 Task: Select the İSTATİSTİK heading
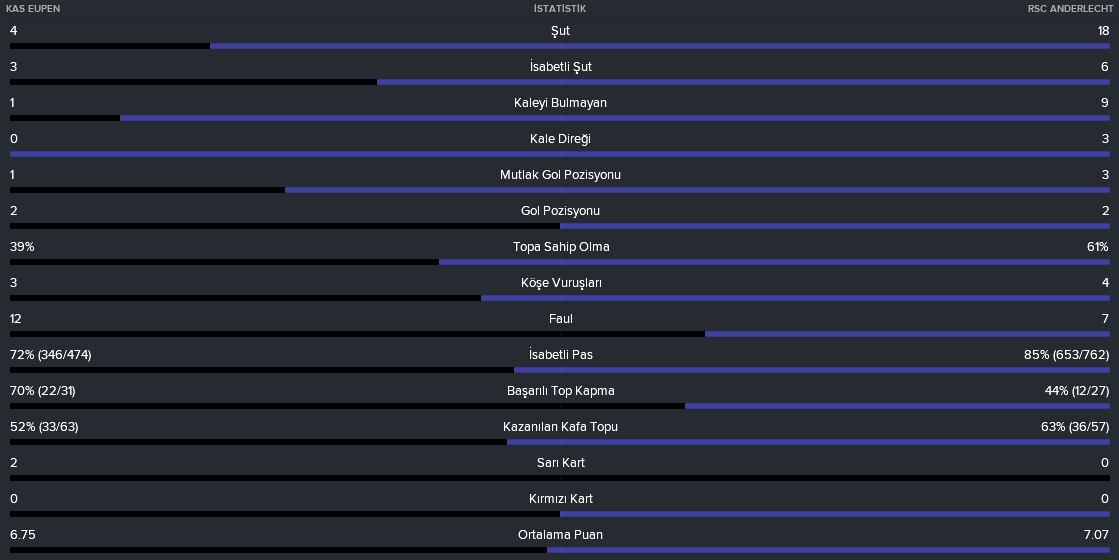pos(560,9)
